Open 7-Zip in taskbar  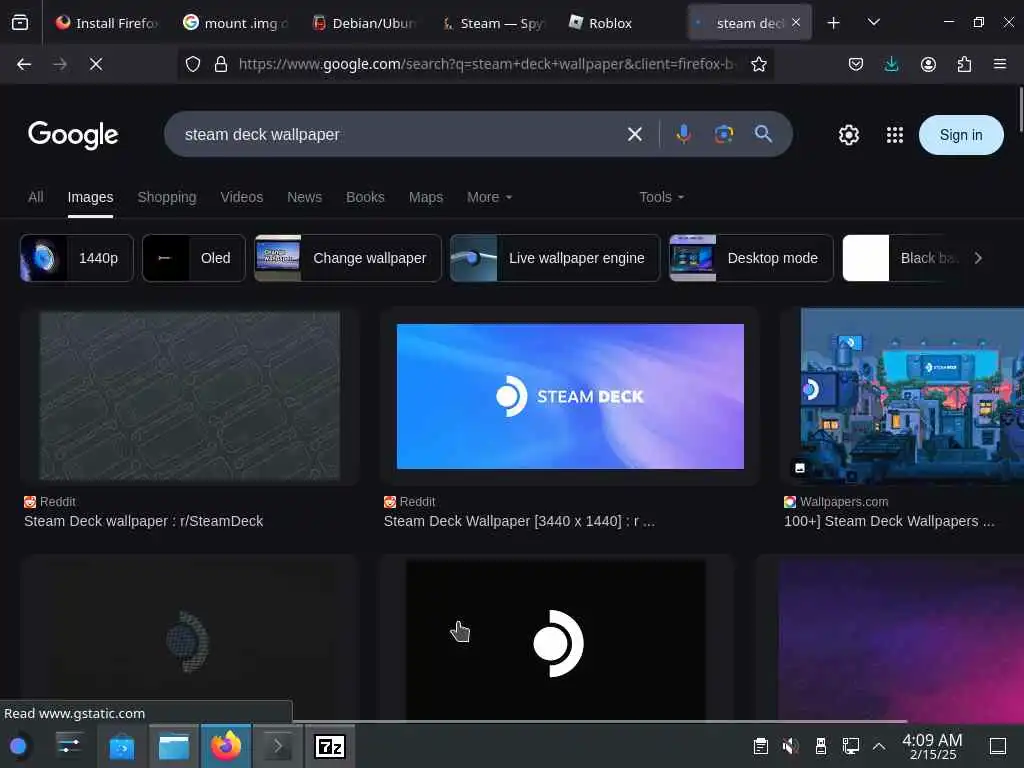coord(330,746)
